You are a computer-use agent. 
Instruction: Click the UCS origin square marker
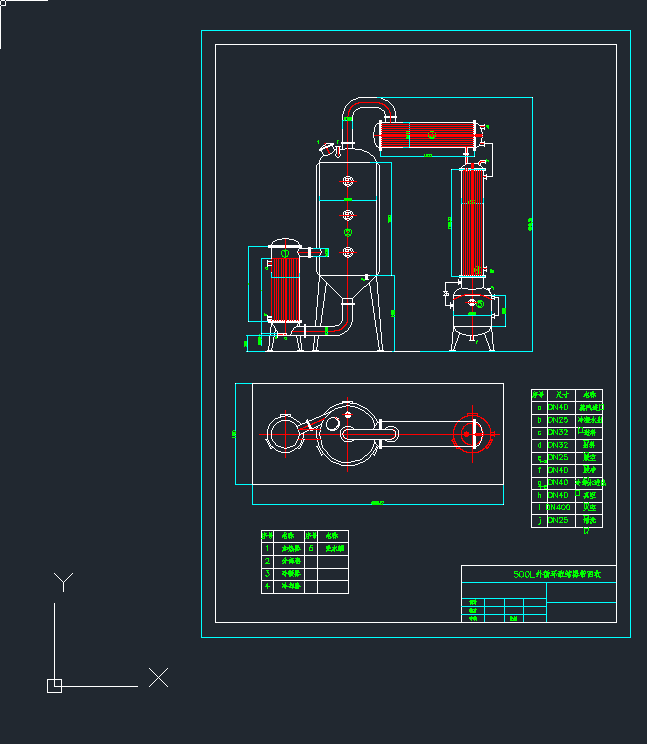54,685
